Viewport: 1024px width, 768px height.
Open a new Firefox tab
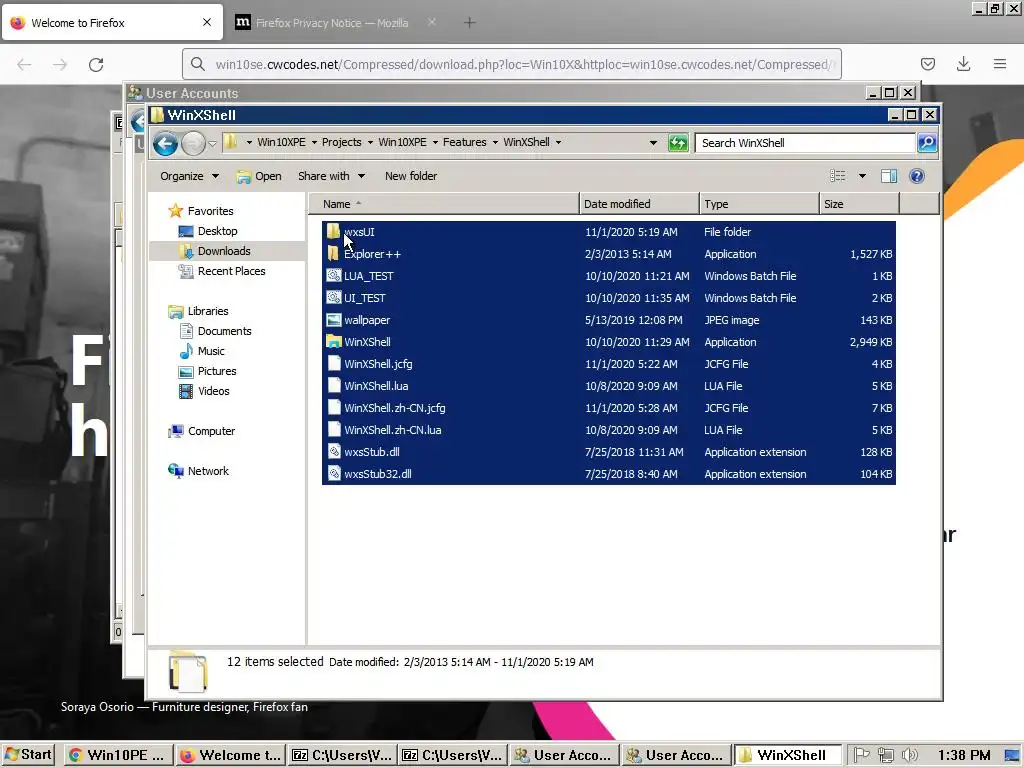(470, 23)
